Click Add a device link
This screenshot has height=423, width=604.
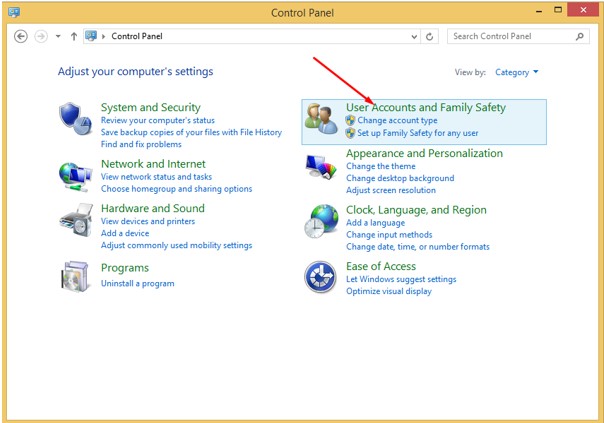pos(125,233)
